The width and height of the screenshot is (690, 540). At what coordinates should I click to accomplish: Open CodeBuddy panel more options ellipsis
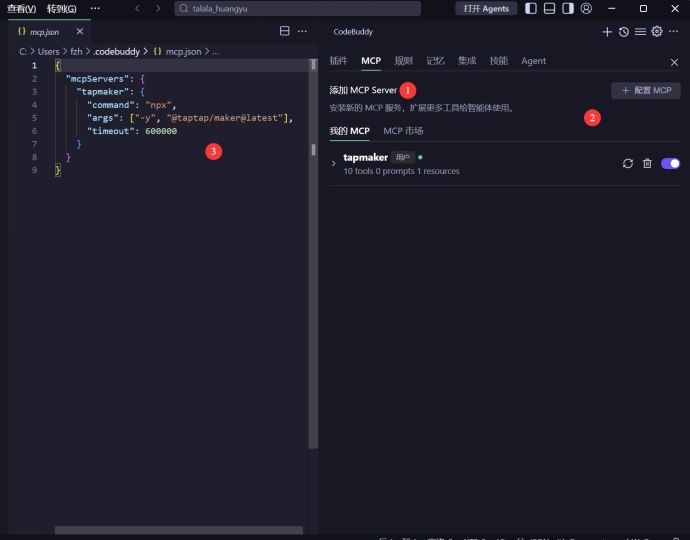coord(673,31)
